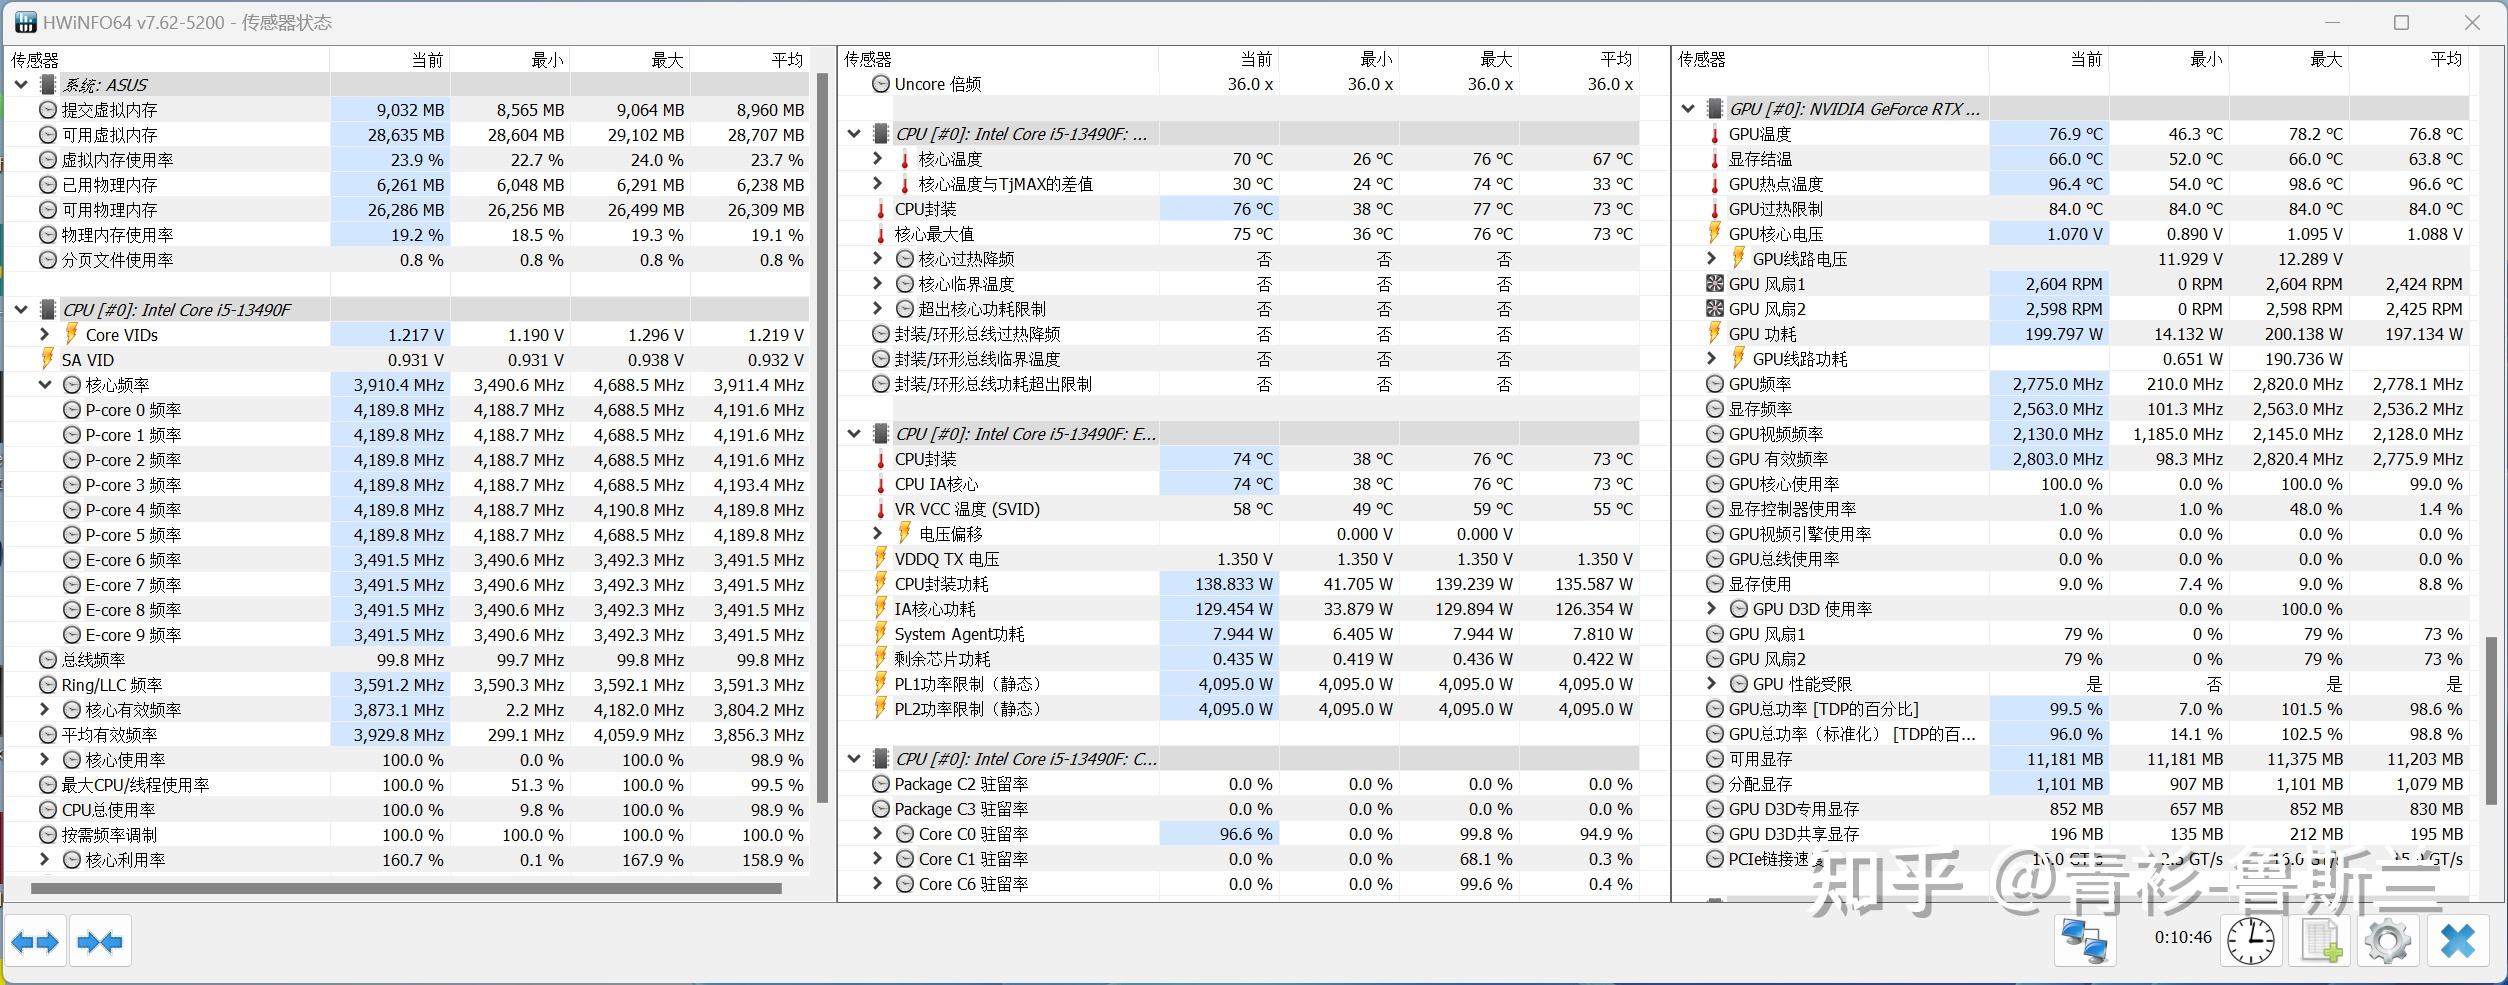
Task: Click the PL1功率限制 lightning icon
Action: [x=881, y=684]
